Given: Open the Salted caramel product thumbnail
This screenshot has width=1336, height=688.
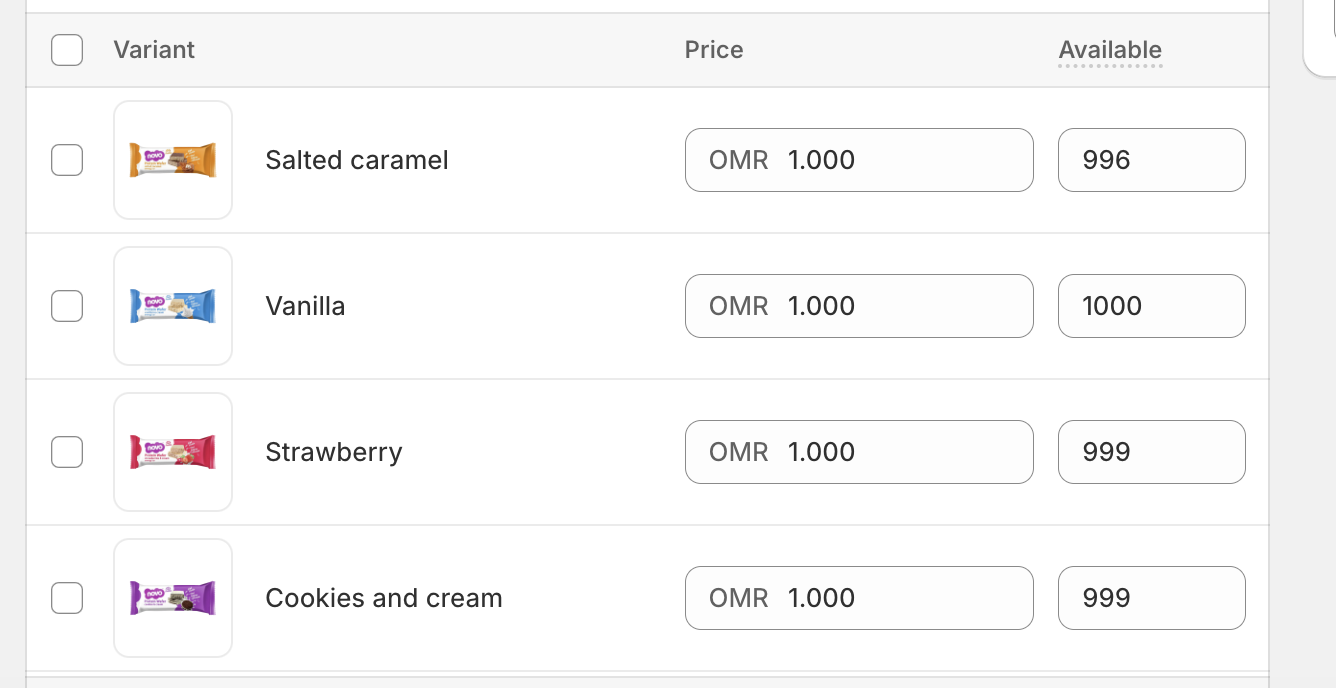Looking at the screenshot, I should 173,160.
